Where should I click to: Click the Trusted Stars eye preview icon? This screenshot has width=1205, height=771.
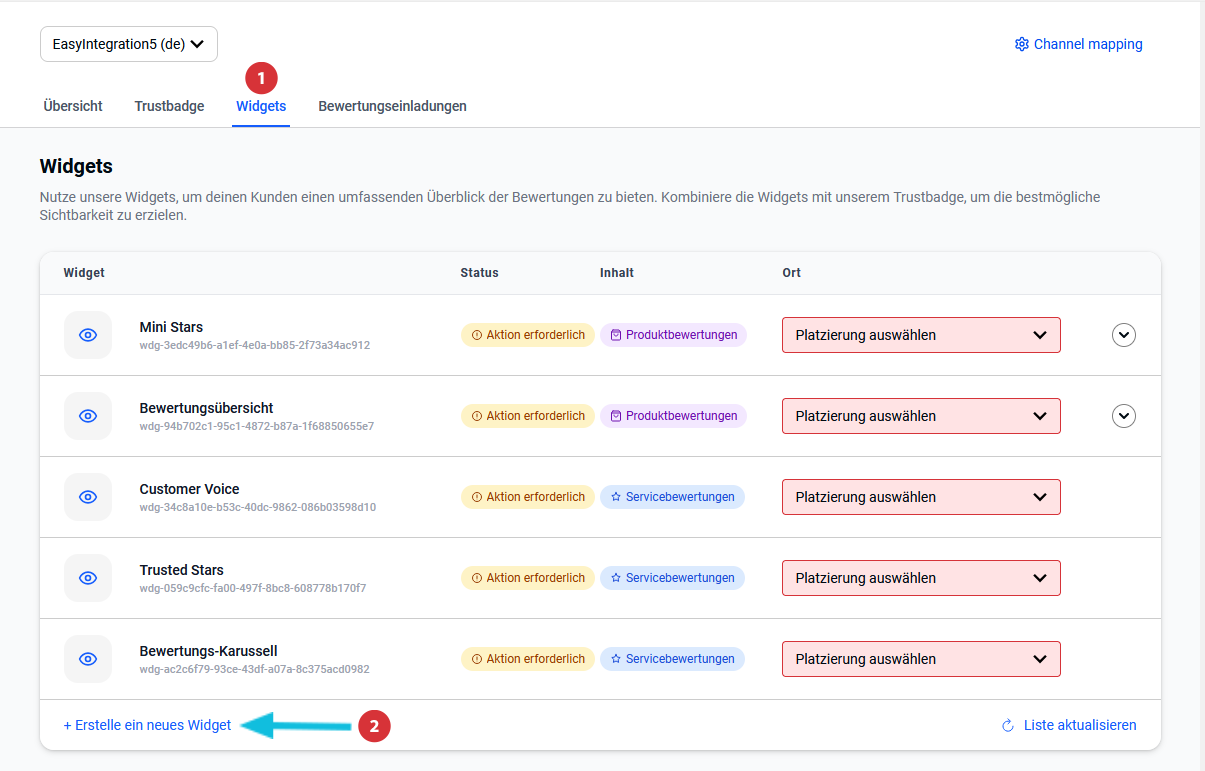(x=88, y=578)
